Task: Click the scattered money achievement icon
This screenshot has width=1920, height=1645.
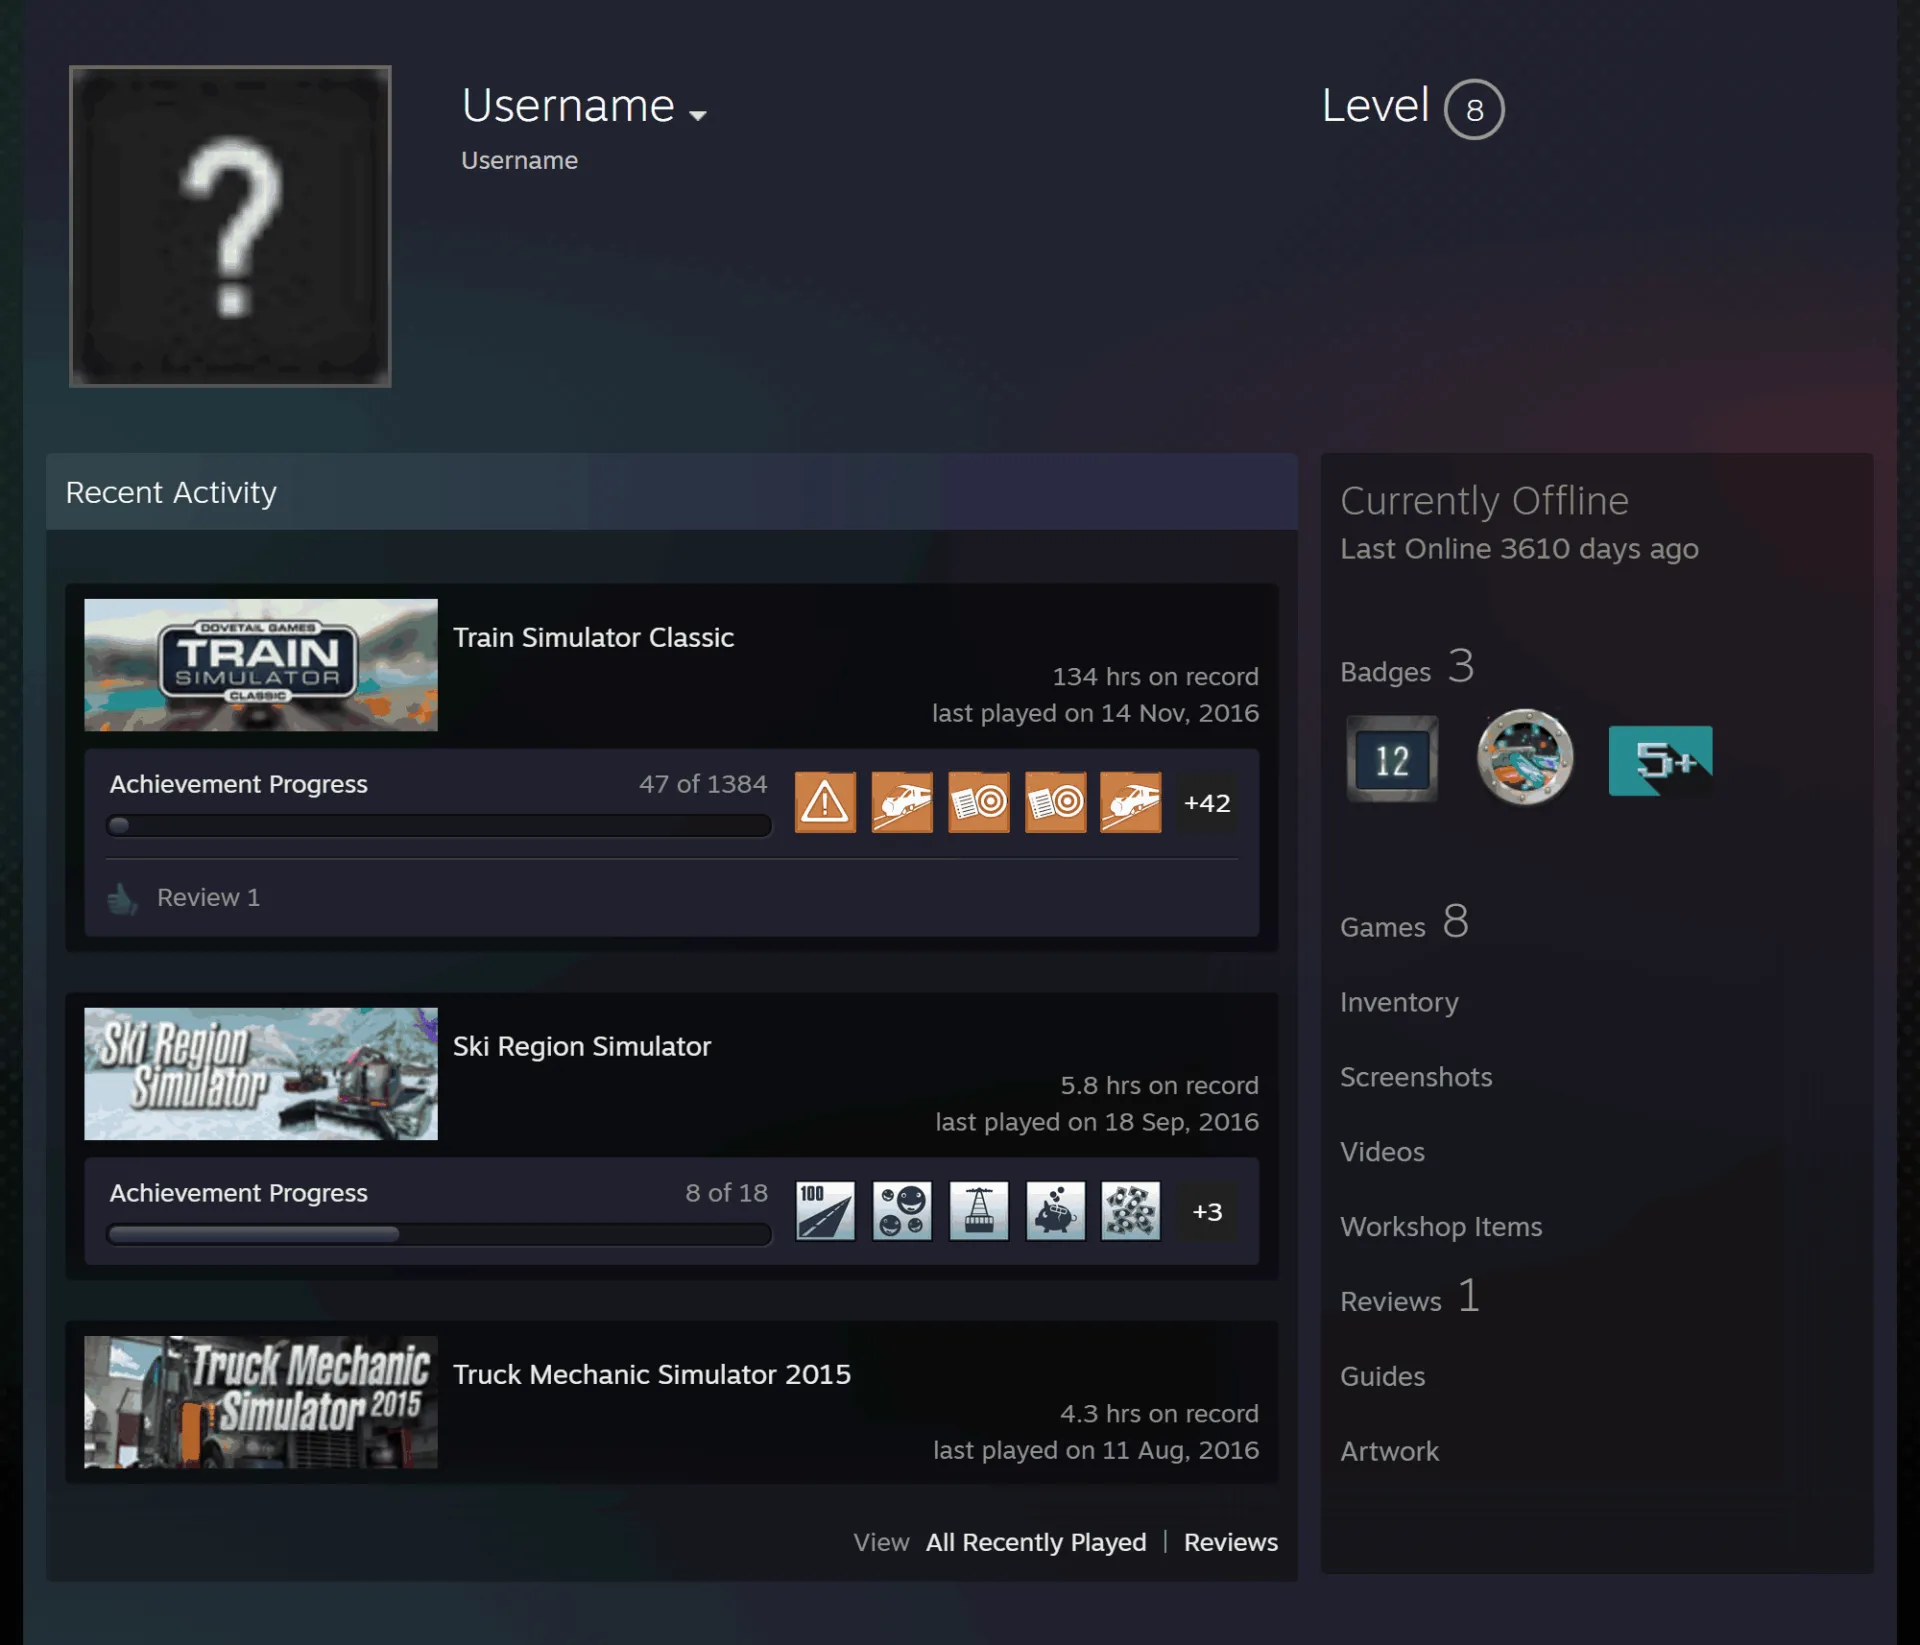Action: (x=1131, y=1211)
